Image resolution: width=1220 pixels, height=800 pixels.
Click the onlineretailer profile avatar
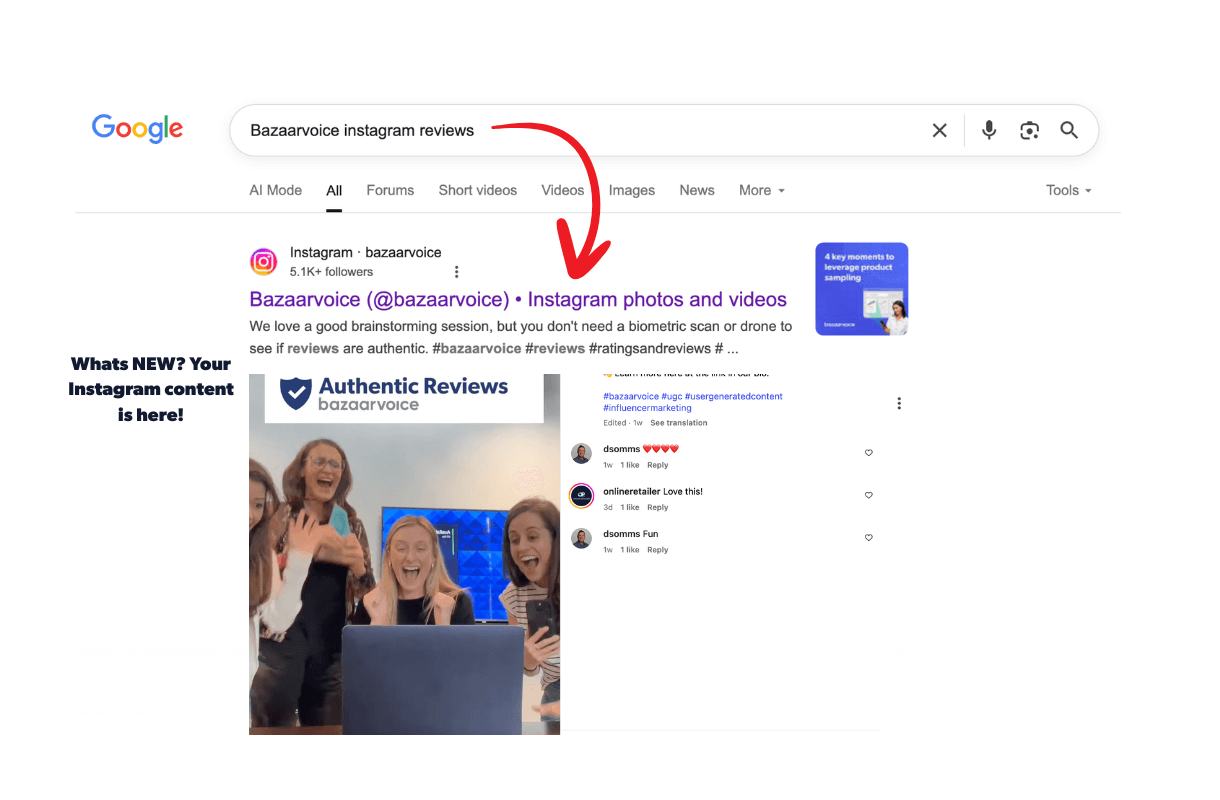581,496
